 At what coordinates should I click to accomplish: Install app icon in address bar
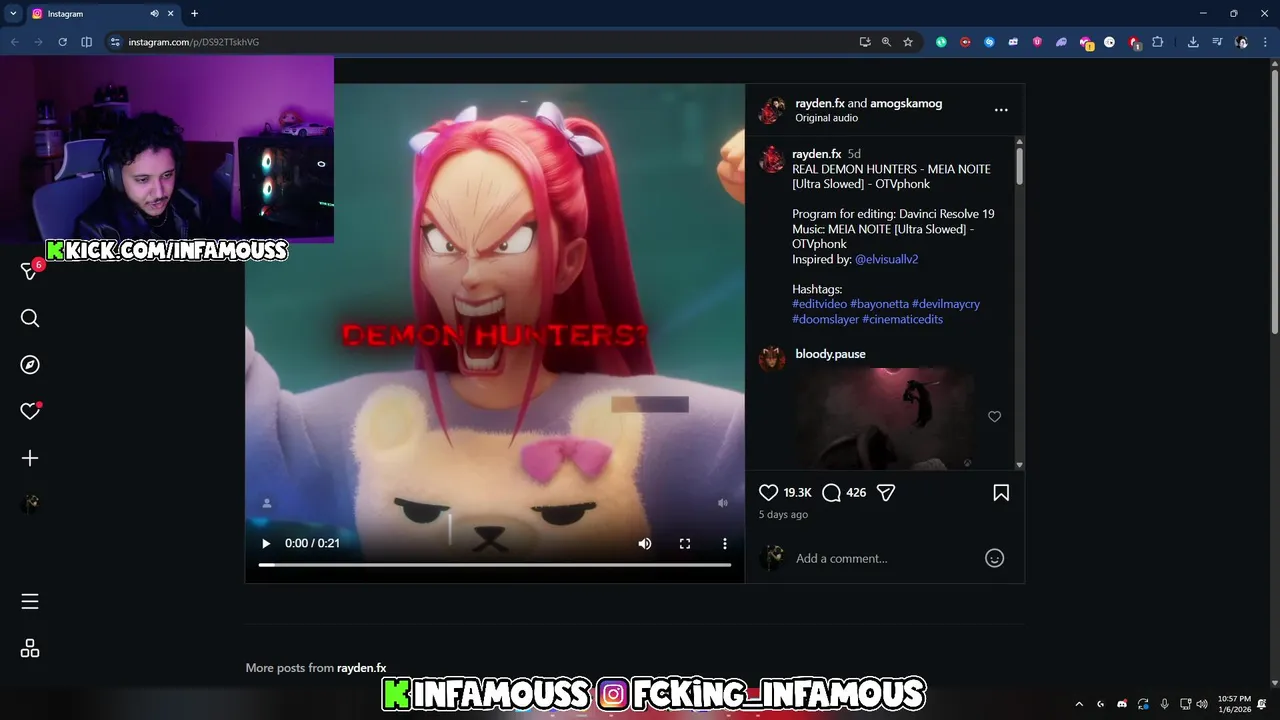click(865, 42)
